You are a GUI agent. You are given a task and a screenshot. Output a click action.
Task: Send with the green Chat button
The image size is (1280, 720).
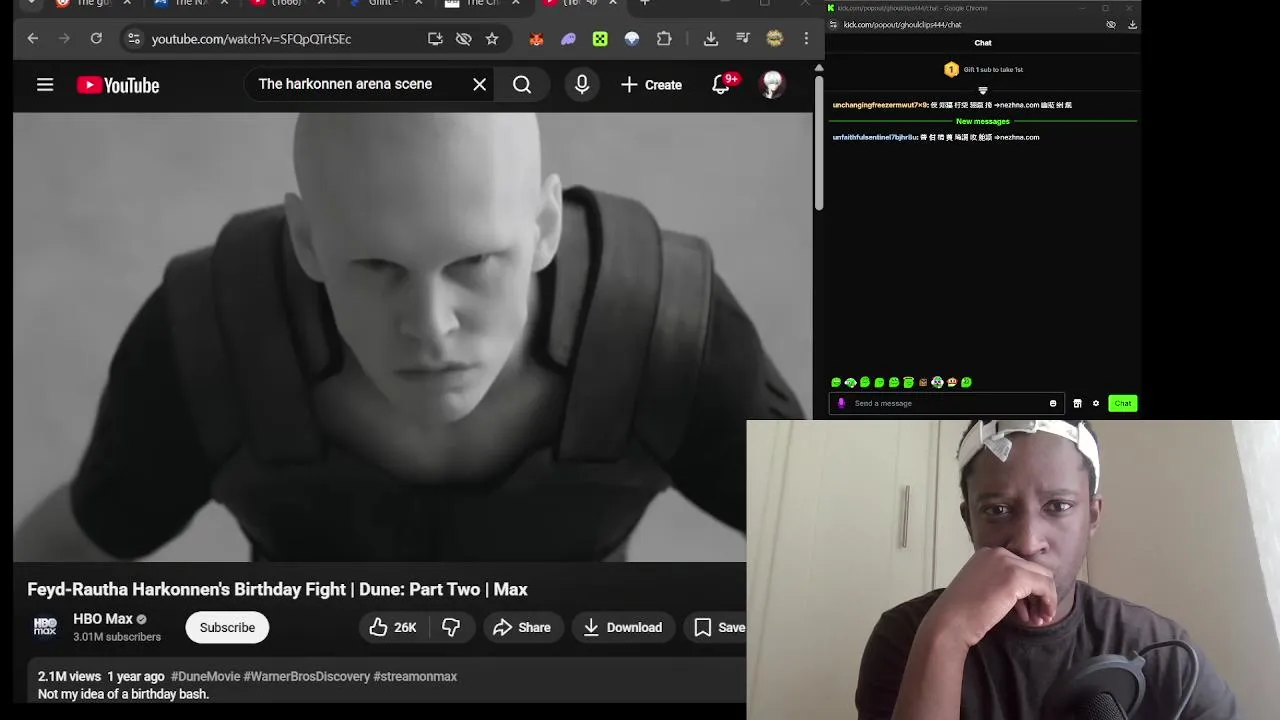coord(1123,403)
